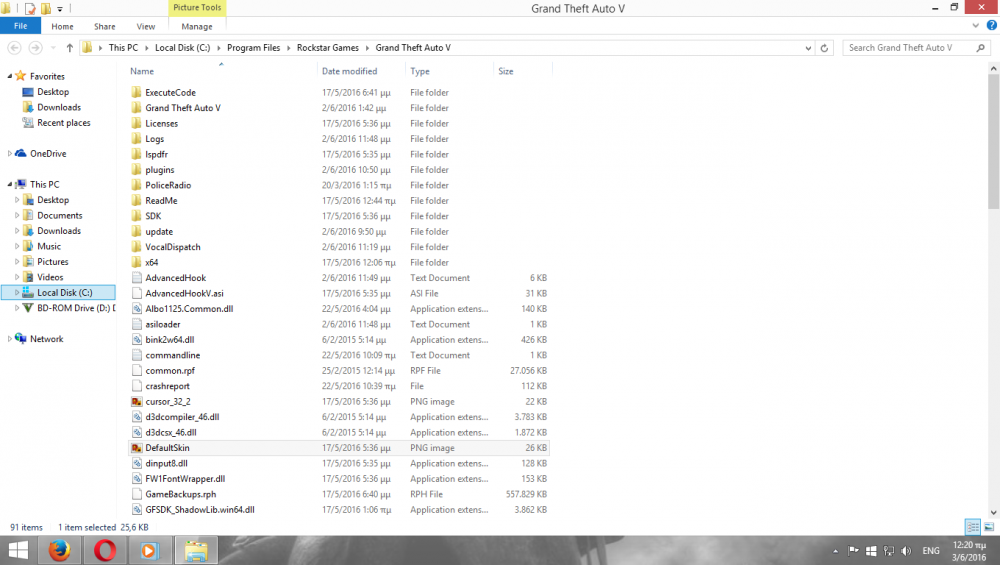Sort files by Date modified column

pos(349,71)
